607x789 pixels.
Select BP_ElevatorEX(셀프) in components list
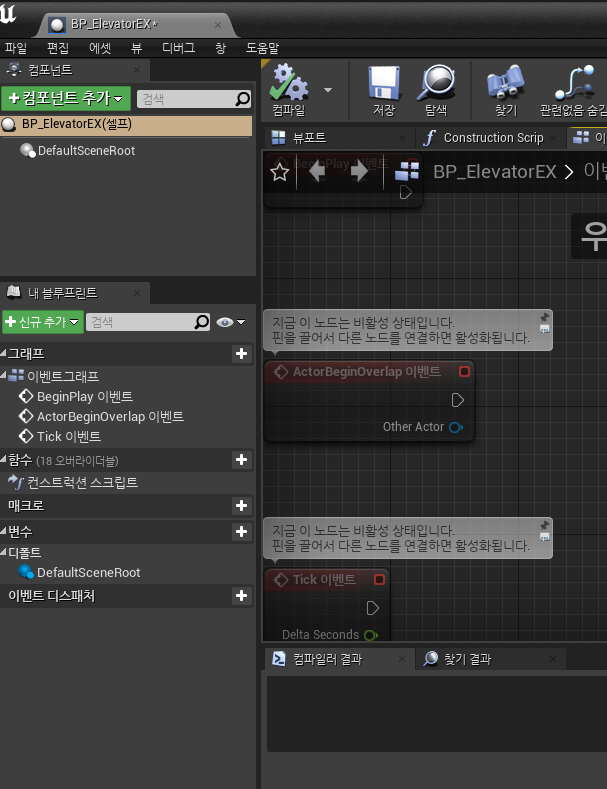[126, 125]
